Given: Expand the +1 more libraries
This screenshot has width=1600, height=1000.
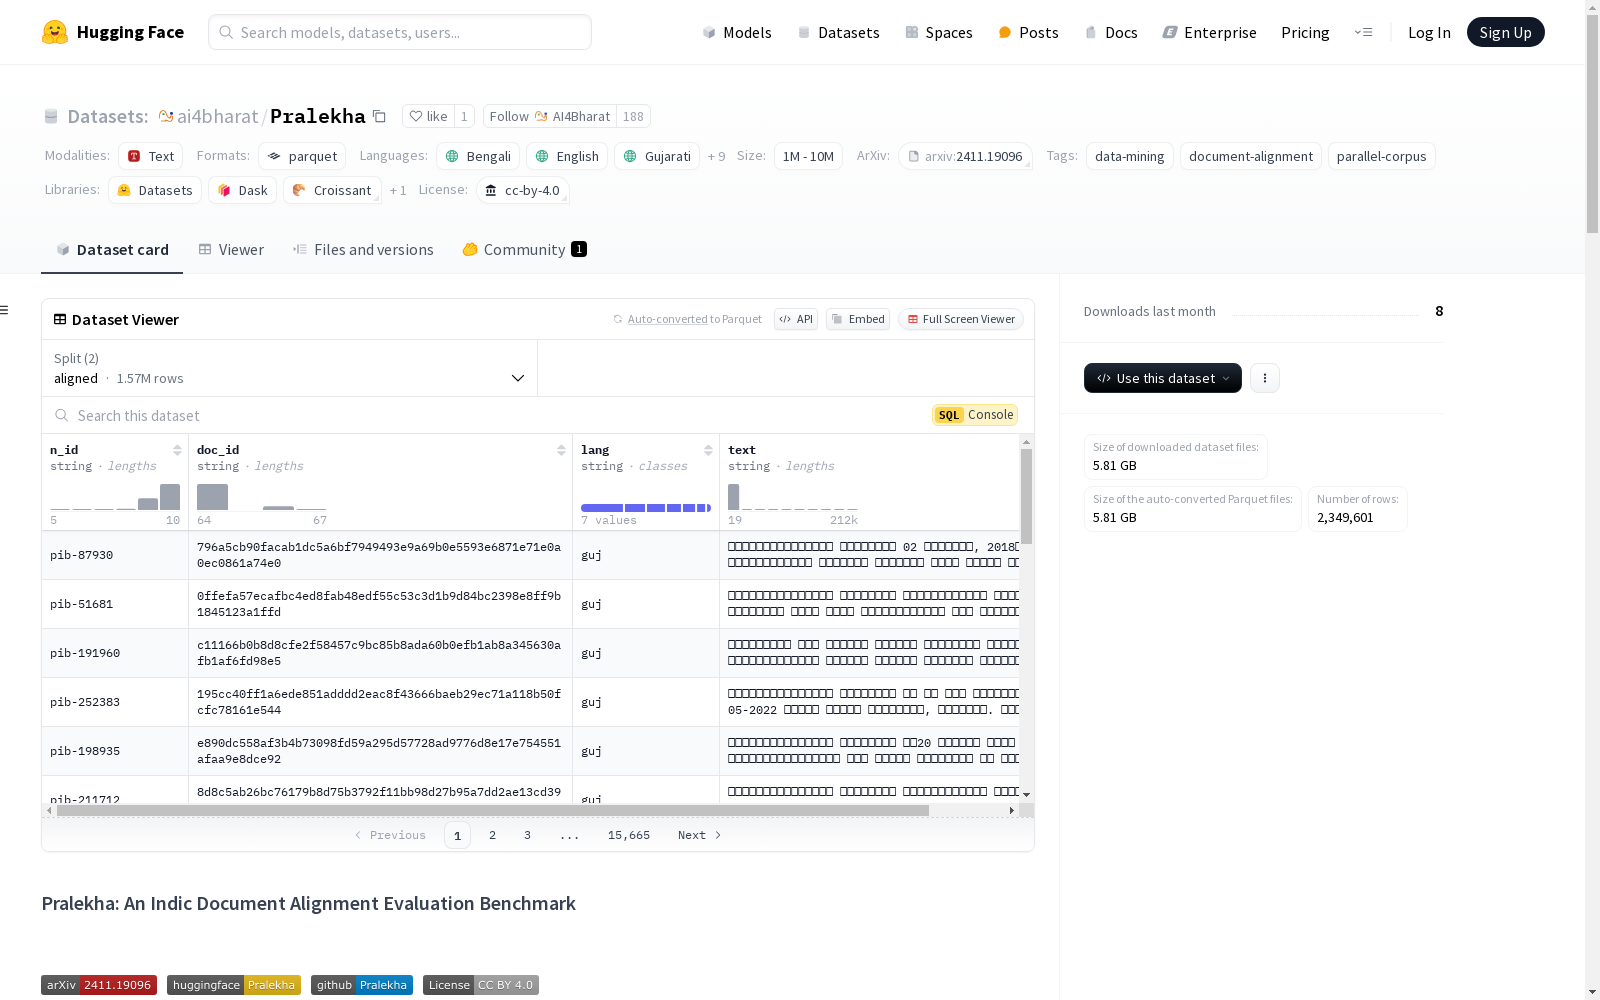Looking at the screenshot, I should [398, 190].
